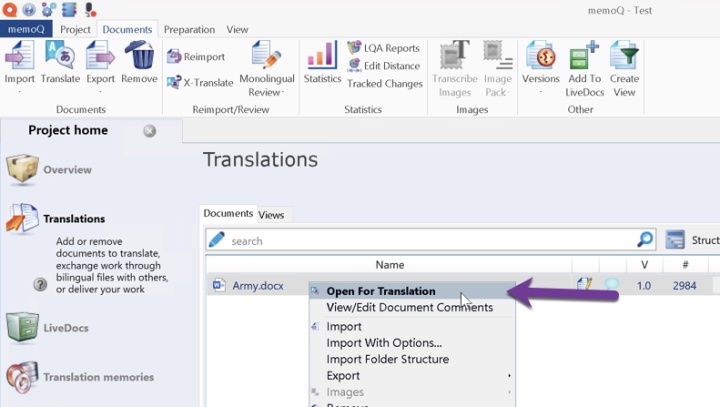Open the Versions dropdown arrow
This screenshot has width=720, height=407.
click(x=540, y=93)
